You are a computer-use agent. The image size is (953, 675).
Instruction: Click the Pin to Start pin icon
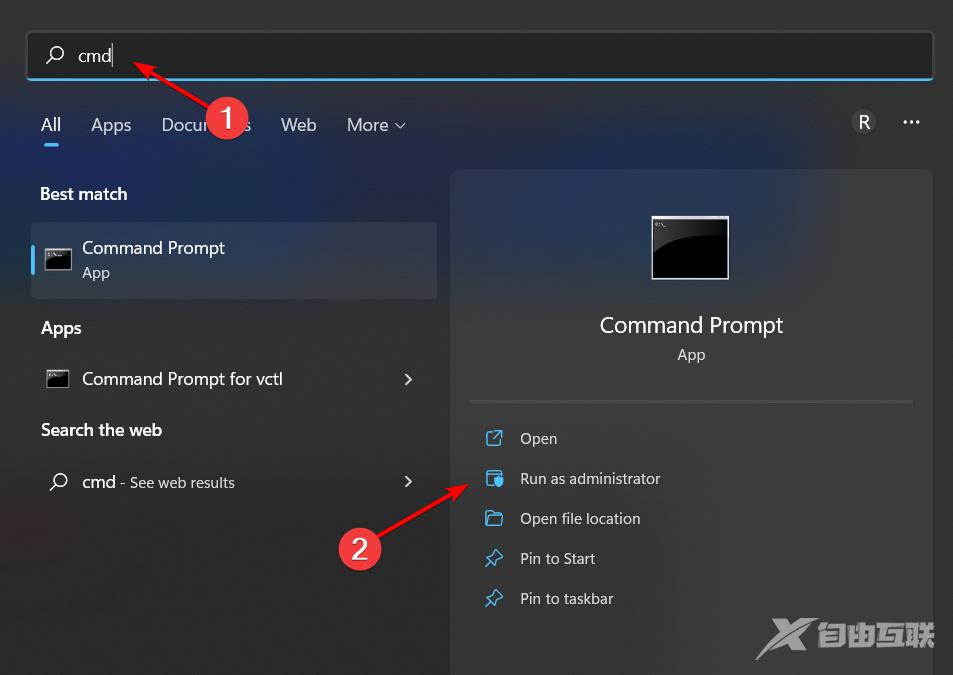coord(494,558)
